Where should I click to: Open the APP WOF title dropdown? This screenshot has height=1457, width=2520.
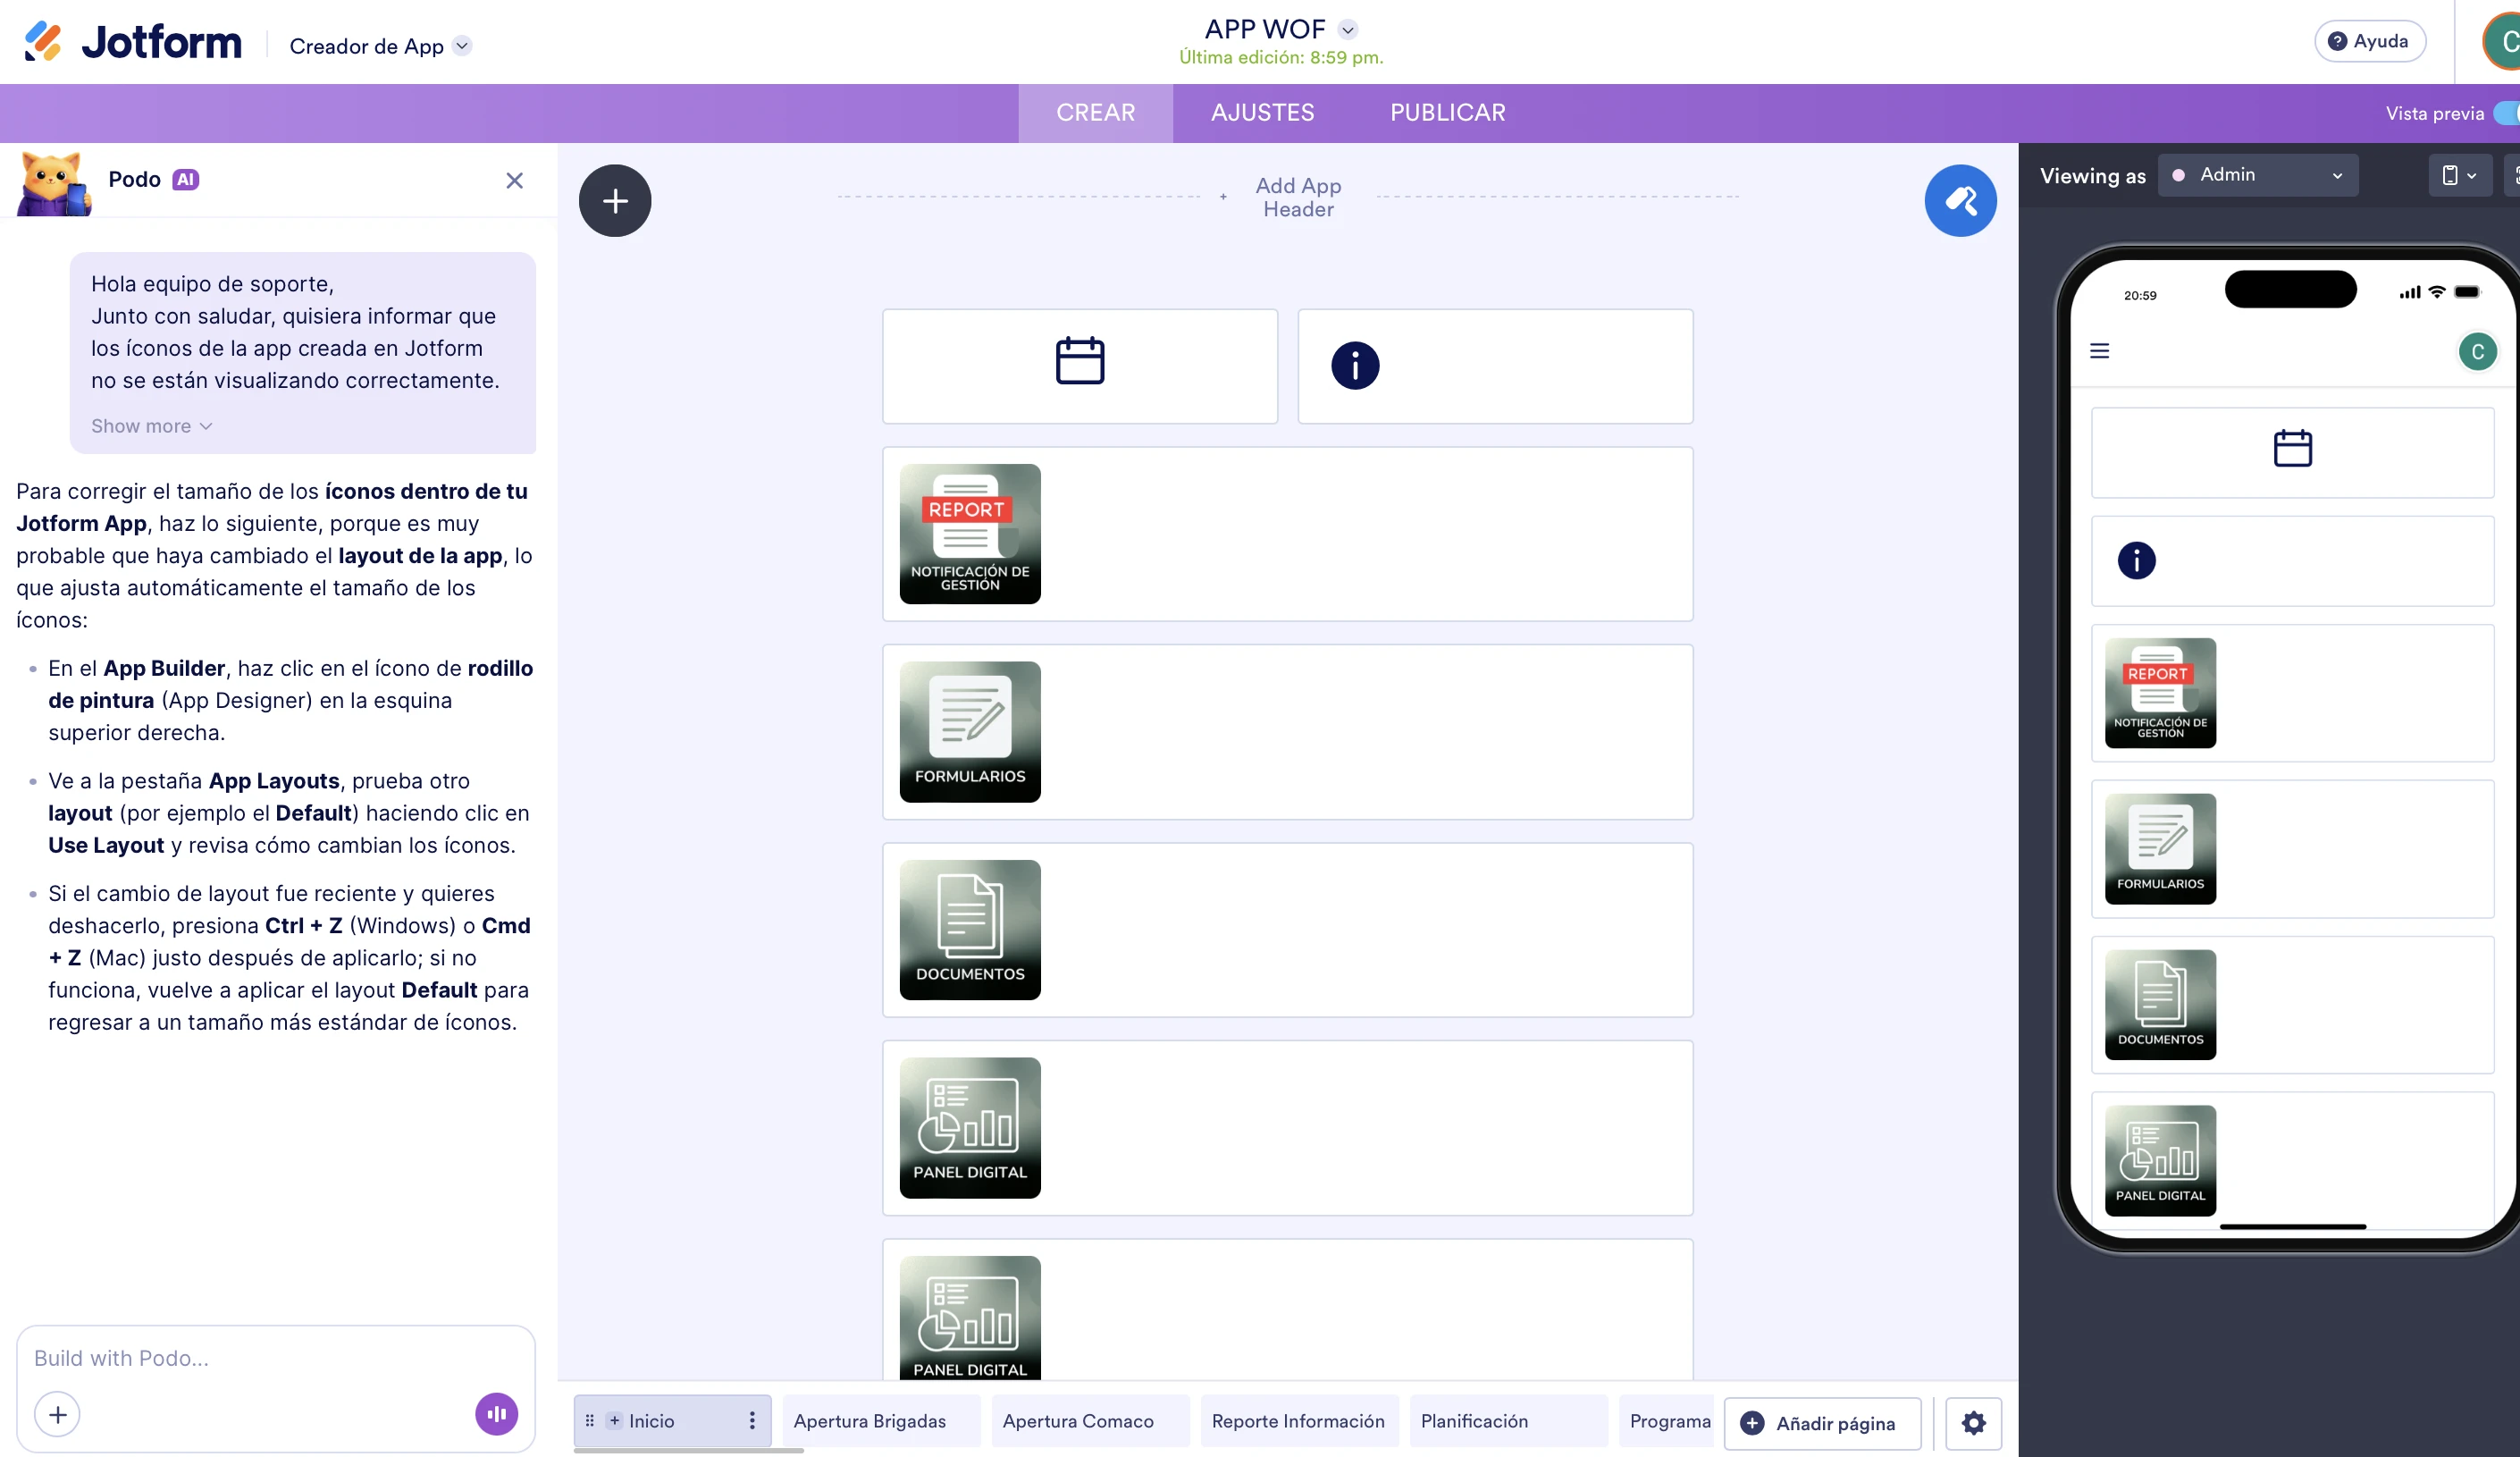1348,29
